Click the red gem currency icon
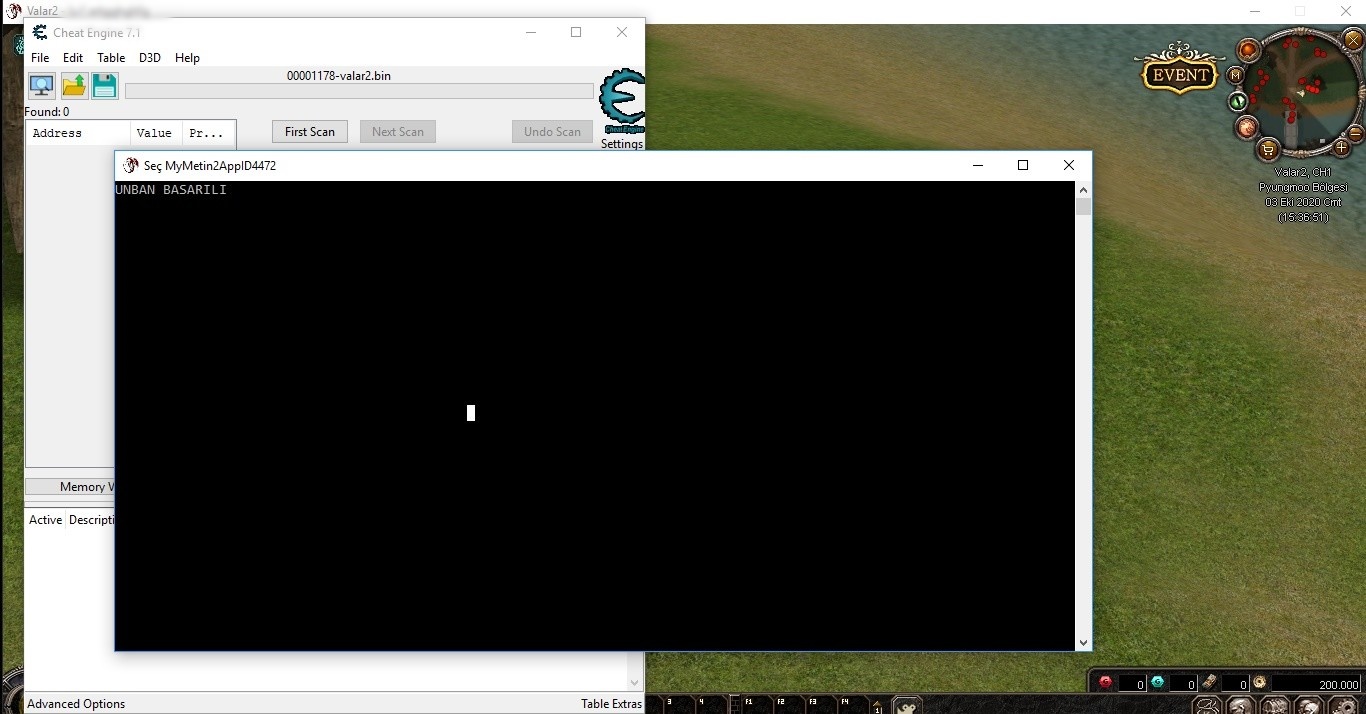Screen dimensions: 1366x714 [1106, 682]
